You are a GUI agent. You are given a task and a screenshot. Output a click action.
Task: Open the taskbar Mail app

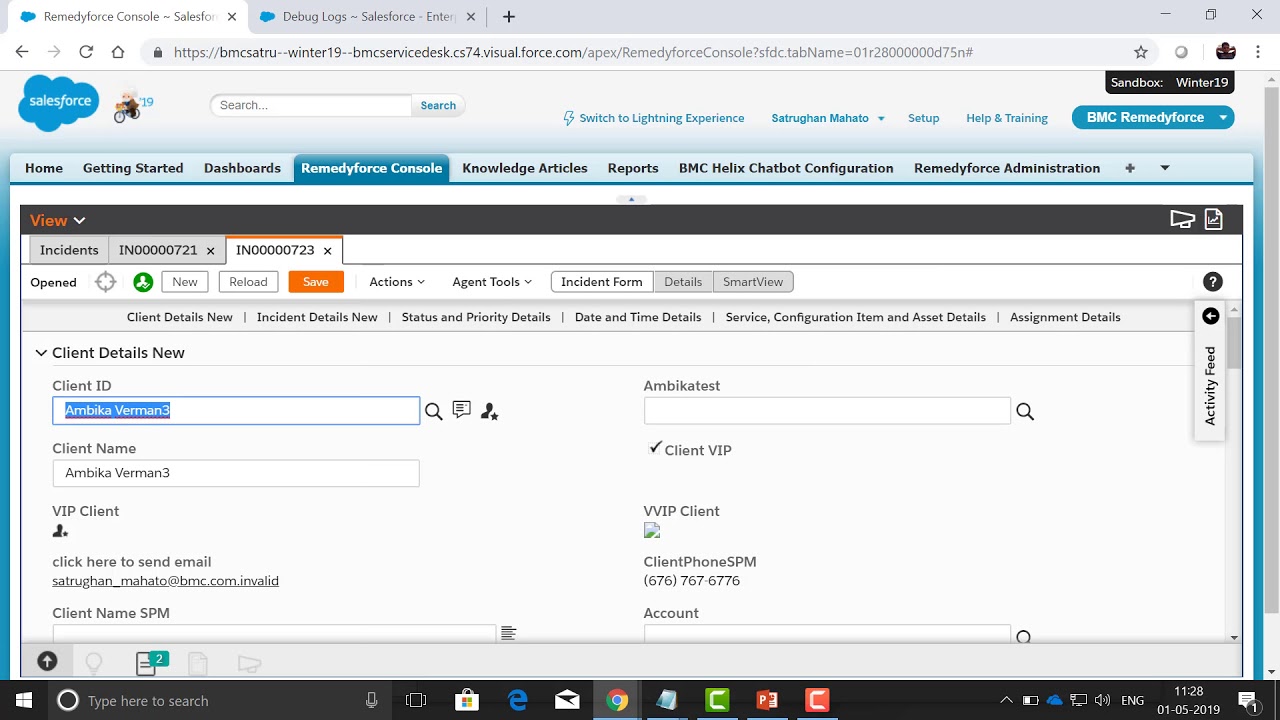pos(567,700)
